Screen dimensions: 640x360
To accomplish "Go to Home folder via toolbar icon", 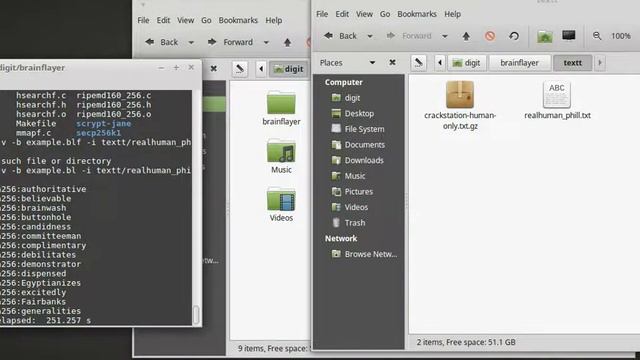I will point(544,36).
